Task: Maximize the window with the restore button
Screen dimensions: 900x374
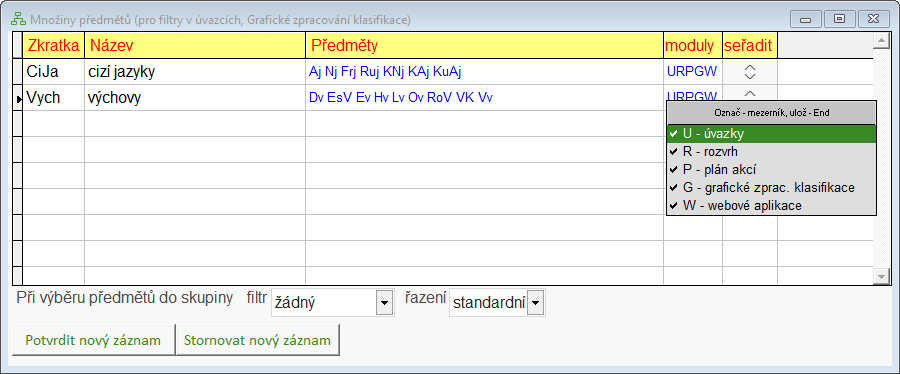Action: (839, 19)
